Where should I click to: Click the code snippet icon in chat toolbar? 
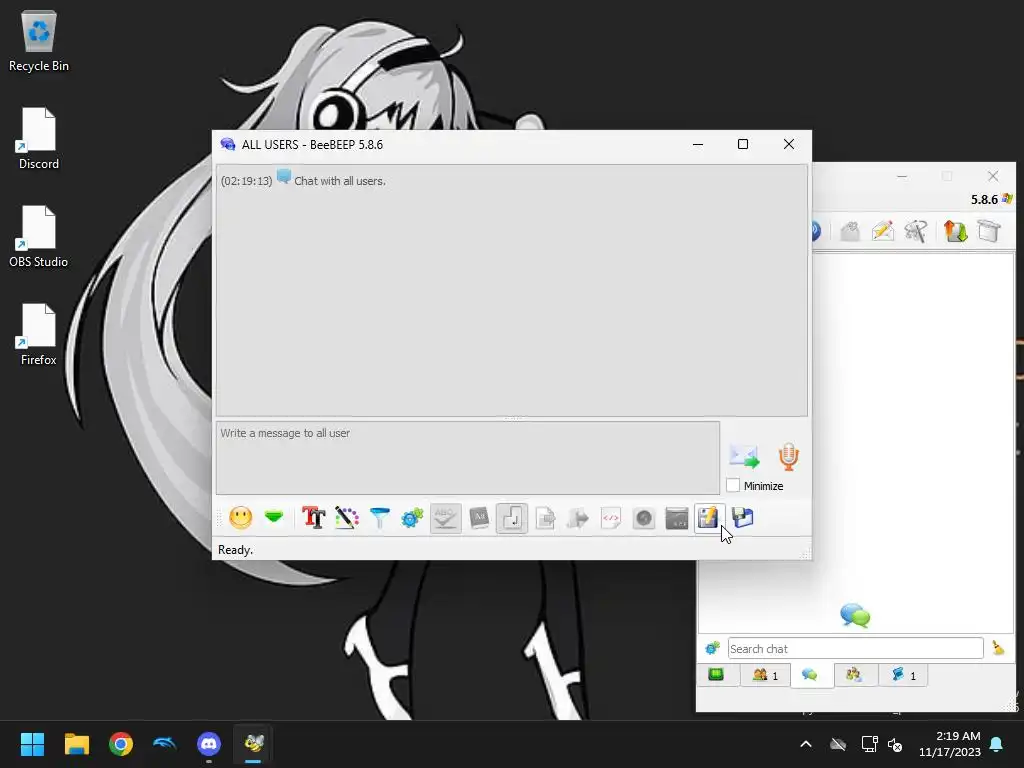click(611, 519)
